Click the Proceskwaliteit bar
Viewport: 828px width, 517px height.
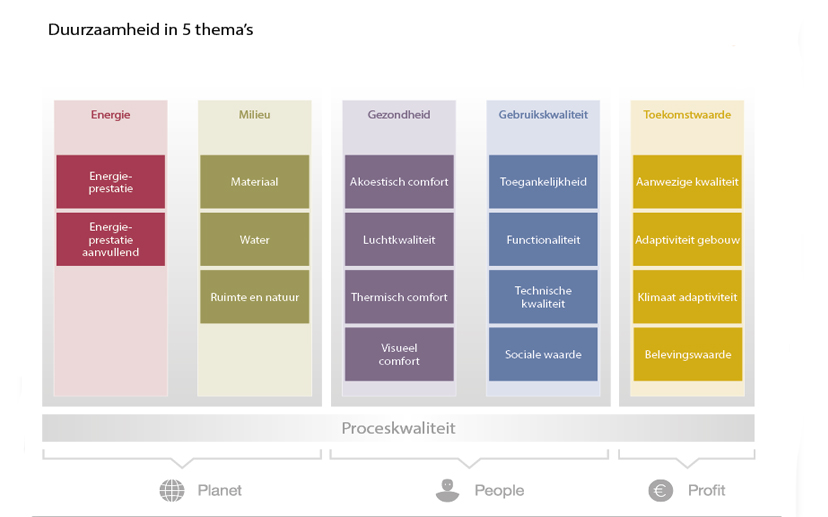tap(398, 428)
